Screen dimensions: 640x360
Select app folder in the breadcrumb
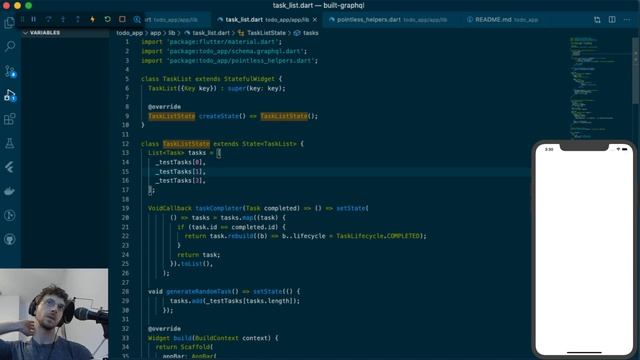pyautogui.click(x=156, y=33)
